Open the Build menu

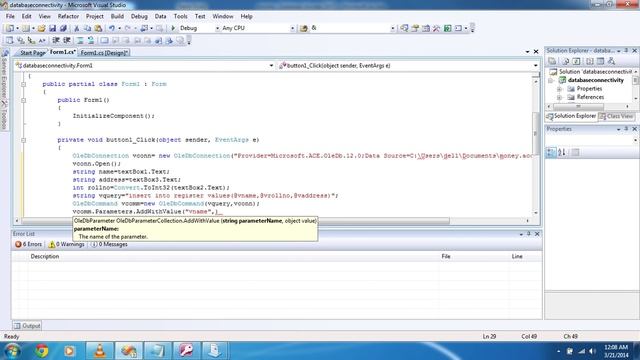[x=117, y=16]
